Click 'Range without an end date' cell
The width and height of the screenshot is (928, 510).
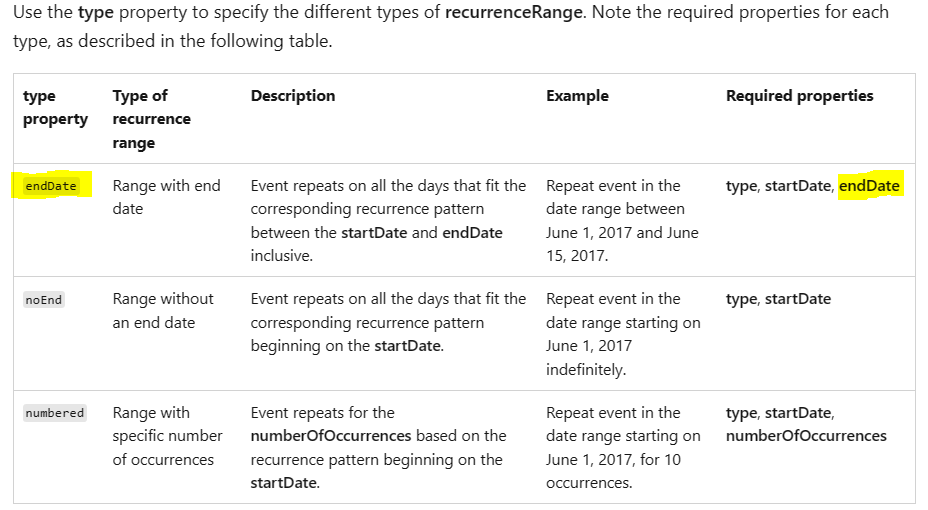pyautogui.click(x=163, y=311)
